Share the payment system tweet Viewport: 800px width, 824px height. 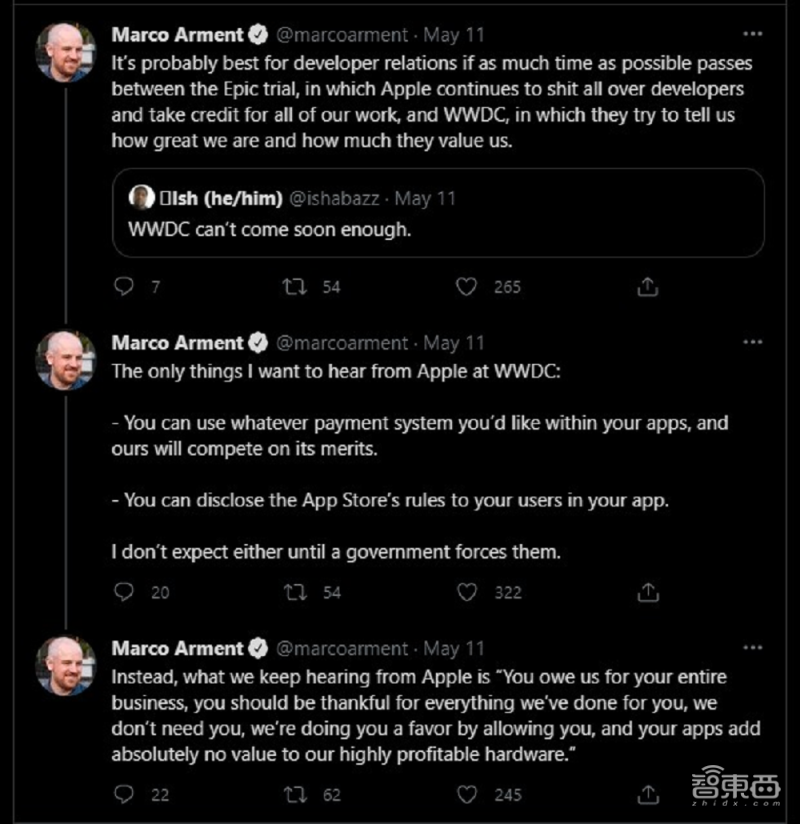(x=647, y=592)
